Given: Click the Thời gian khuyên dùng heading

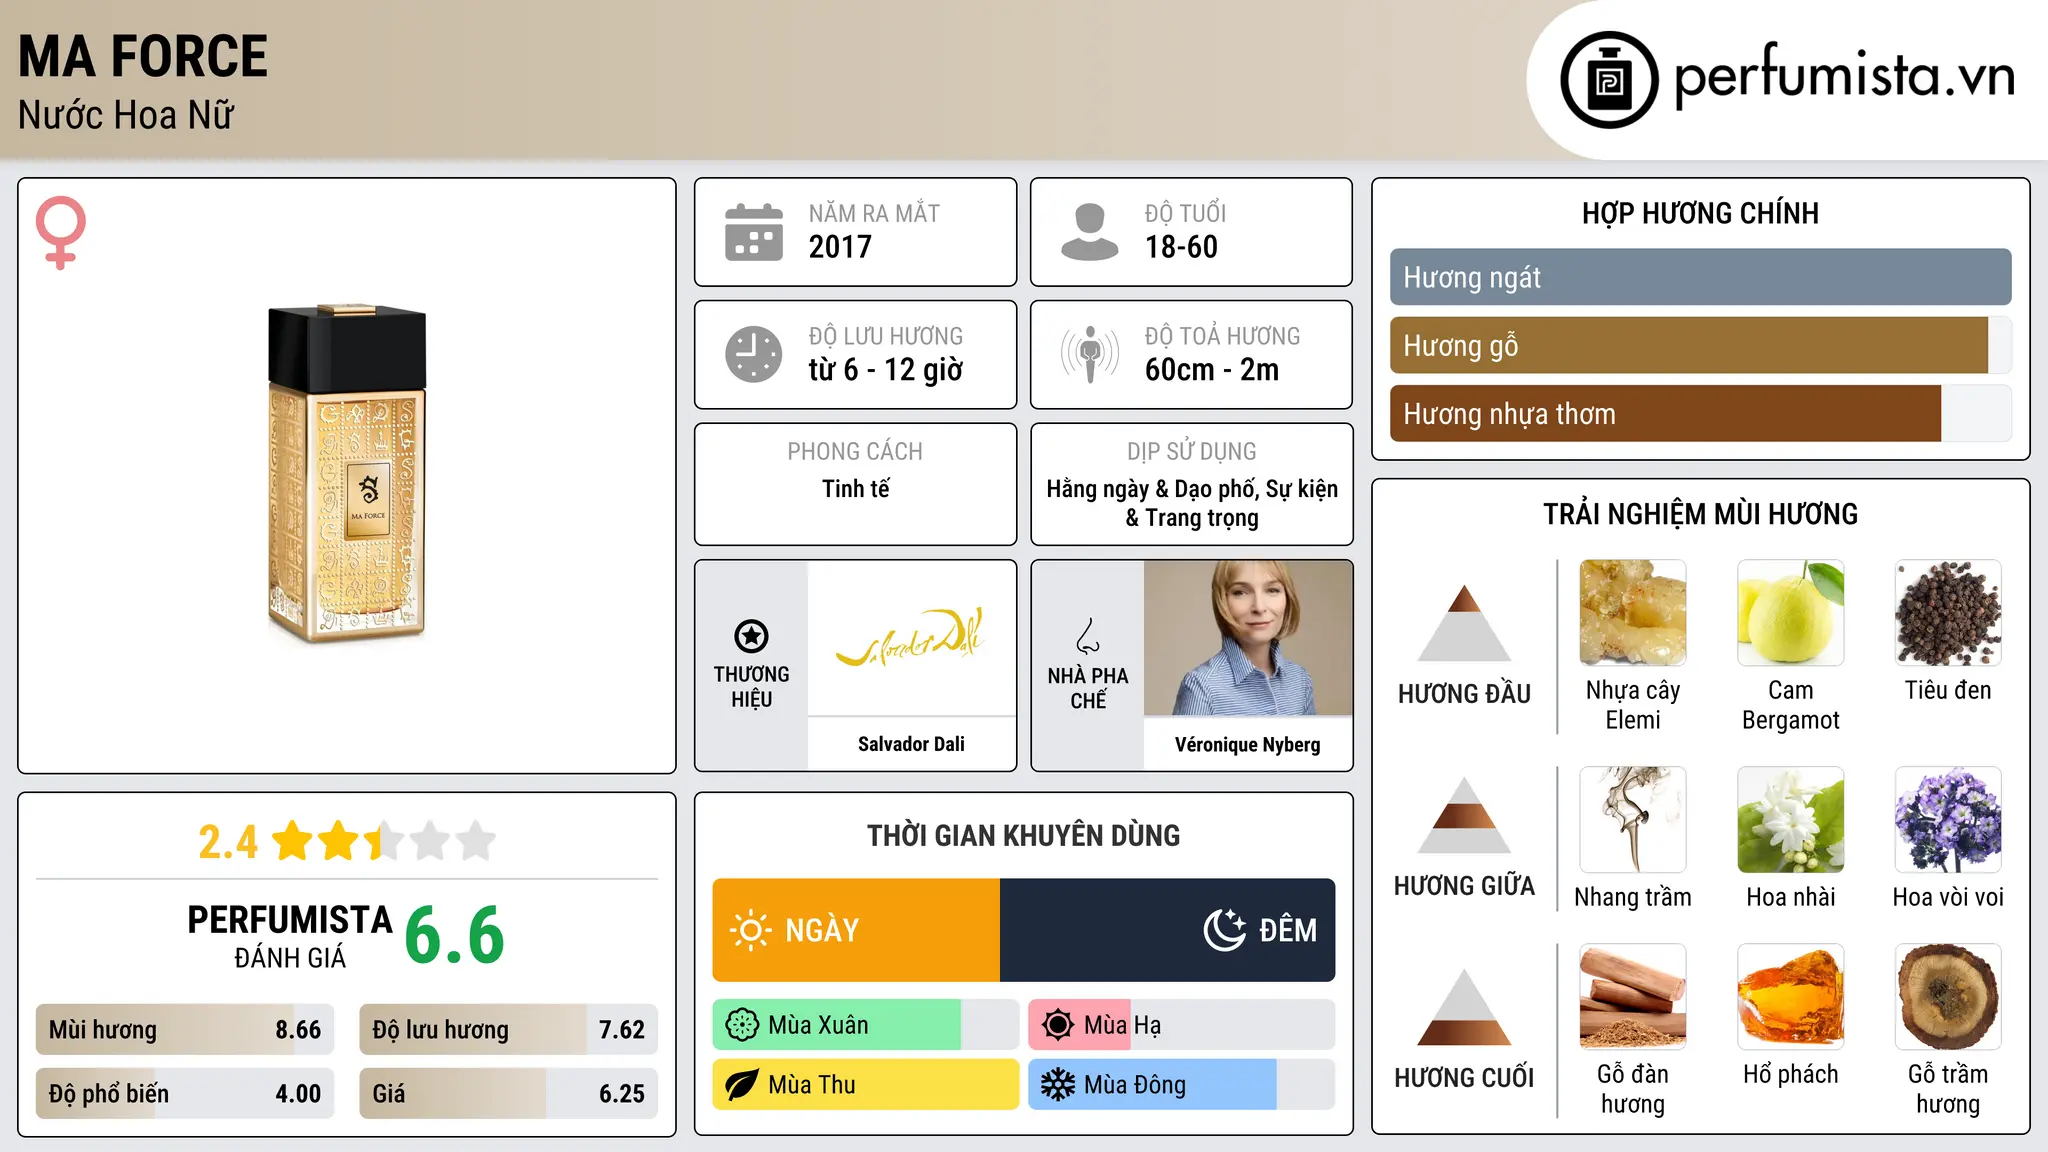Looking at the screenshot, I should click(1023, 836).
